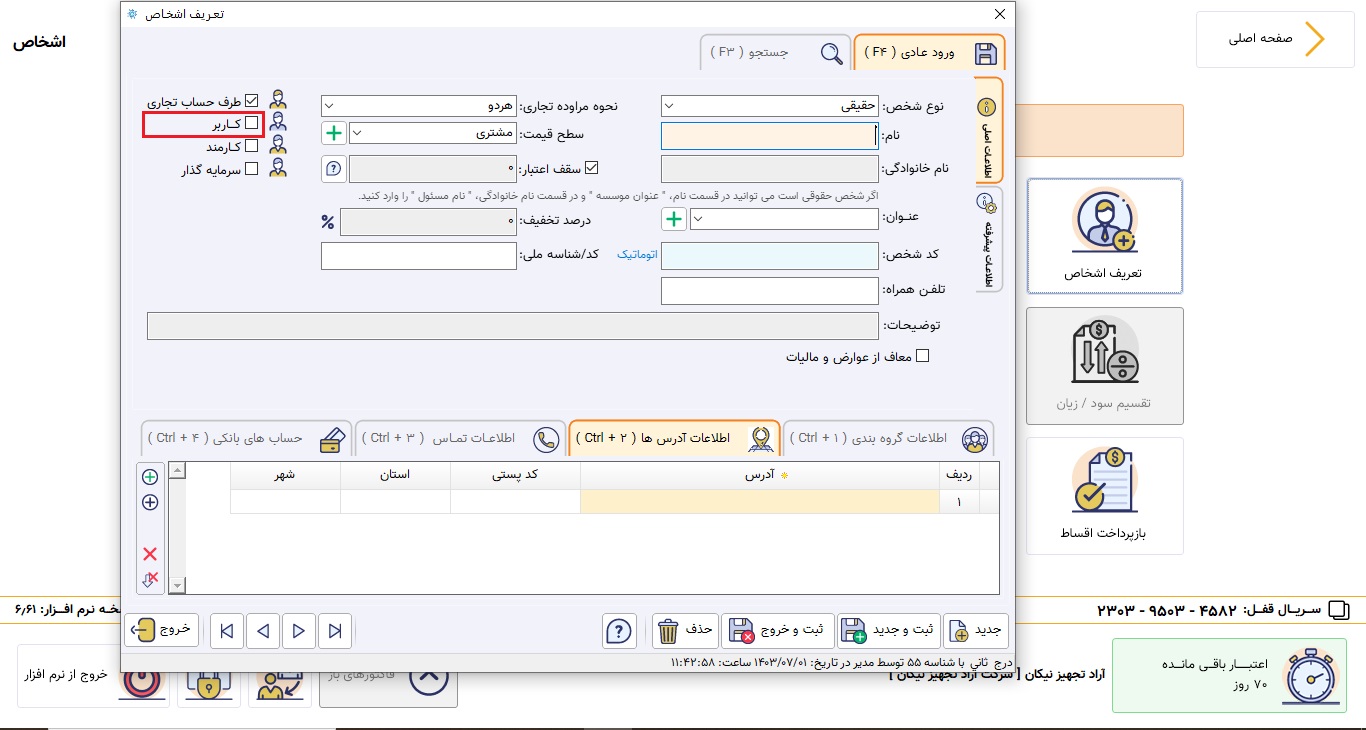Click into the کد شخص field

pos(770,256)
